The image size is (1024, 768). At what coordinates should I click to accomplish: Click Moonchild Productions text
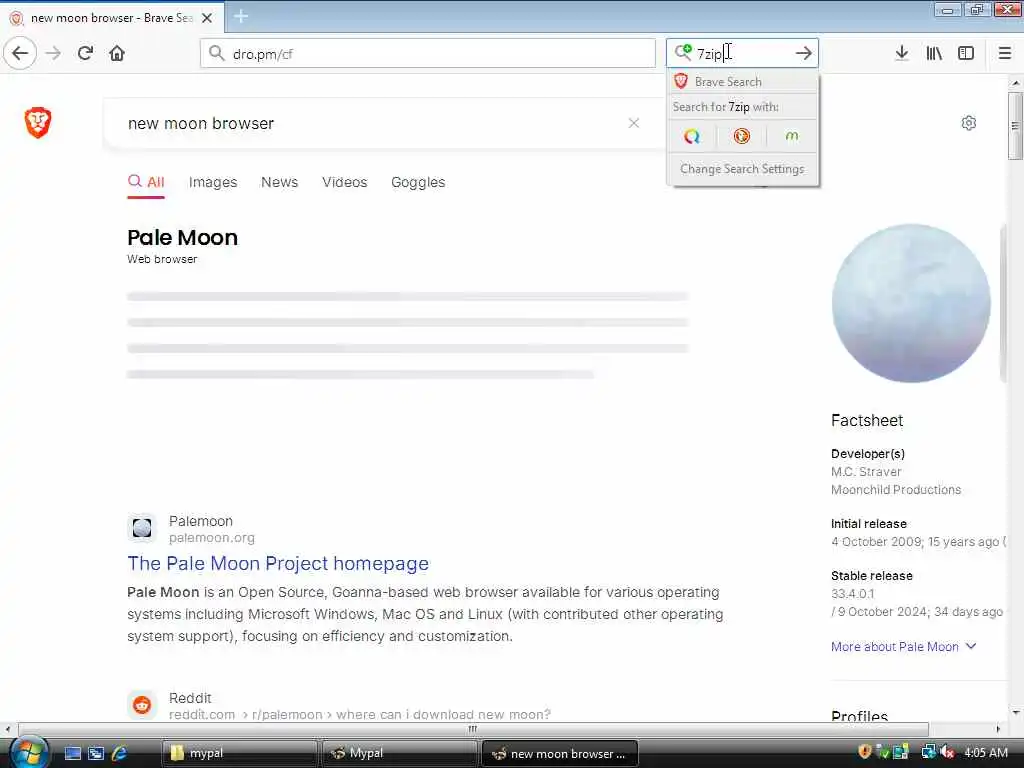pyautogui.click(x=896, y=490)
